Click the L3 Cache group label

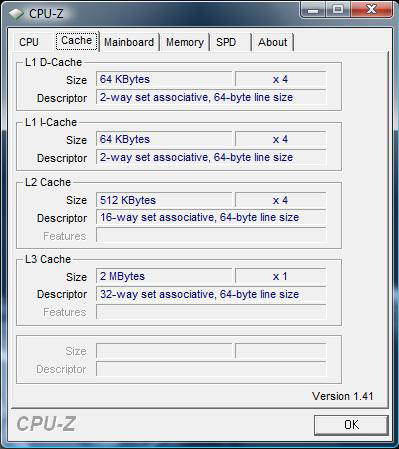(x=48, y=259)
